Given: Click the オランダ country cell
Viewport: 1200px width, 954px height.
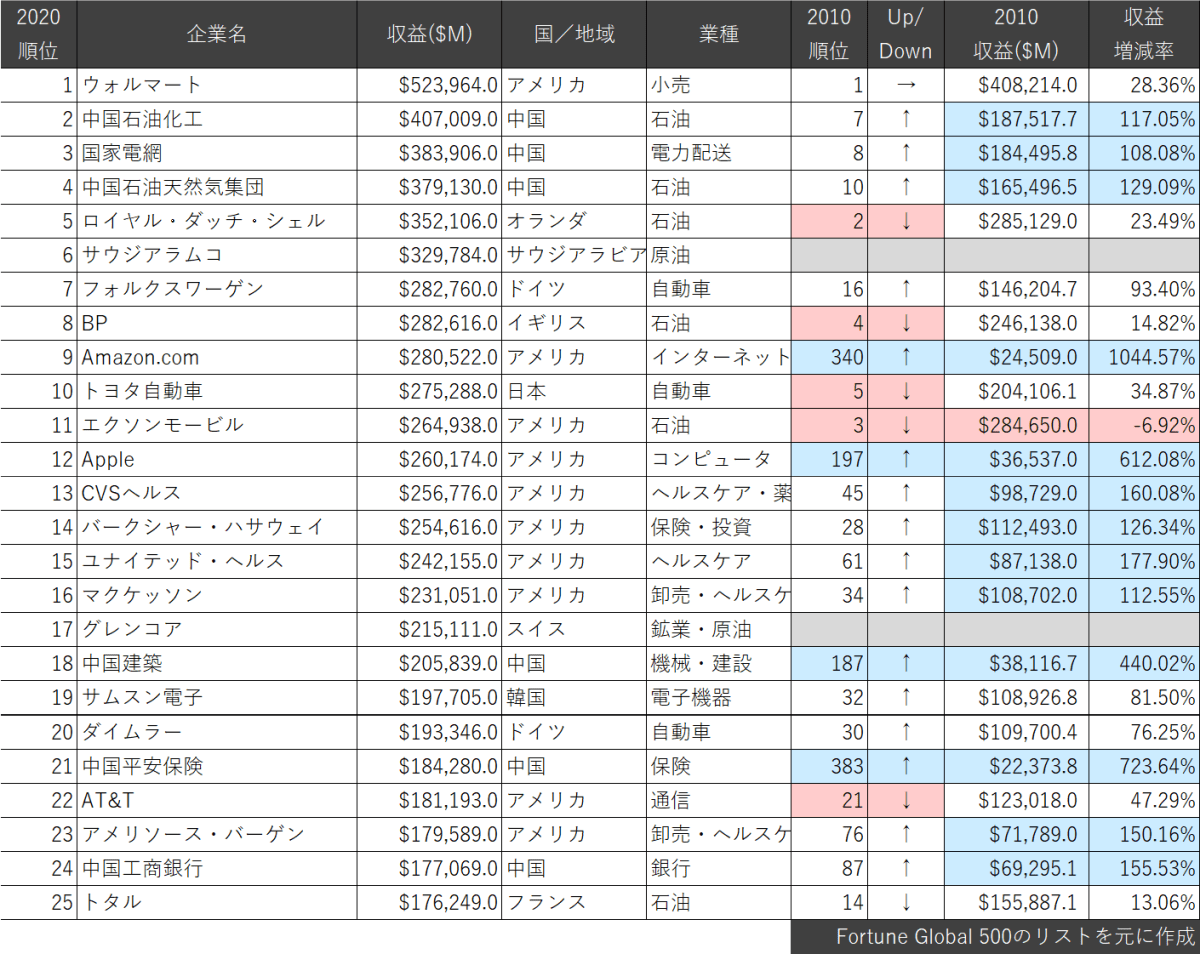Looking at the screenshot, I should click(x=575, y=221).
